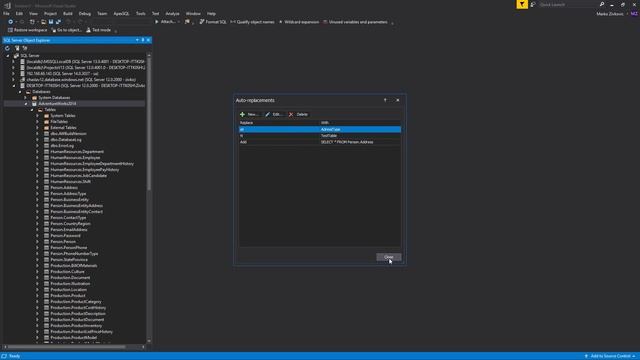The width and height of the screenshot is (640, 360).
Task: Collapse the Tables folder
Action: (x=32, y=110)
